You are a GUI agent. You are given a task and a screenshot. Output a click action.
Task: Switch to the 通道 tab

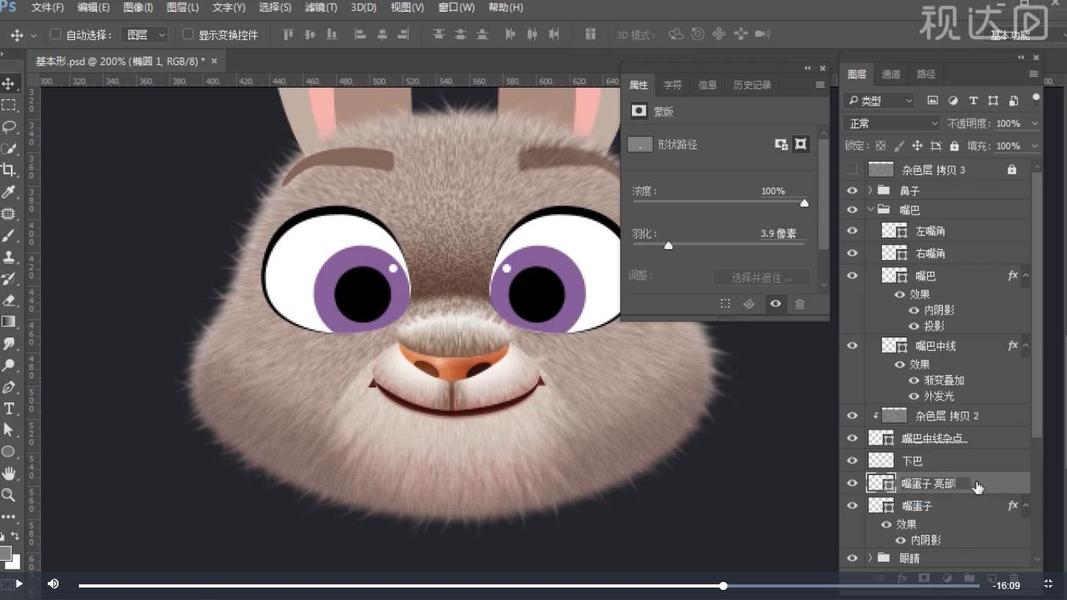[x=891, y=74]
